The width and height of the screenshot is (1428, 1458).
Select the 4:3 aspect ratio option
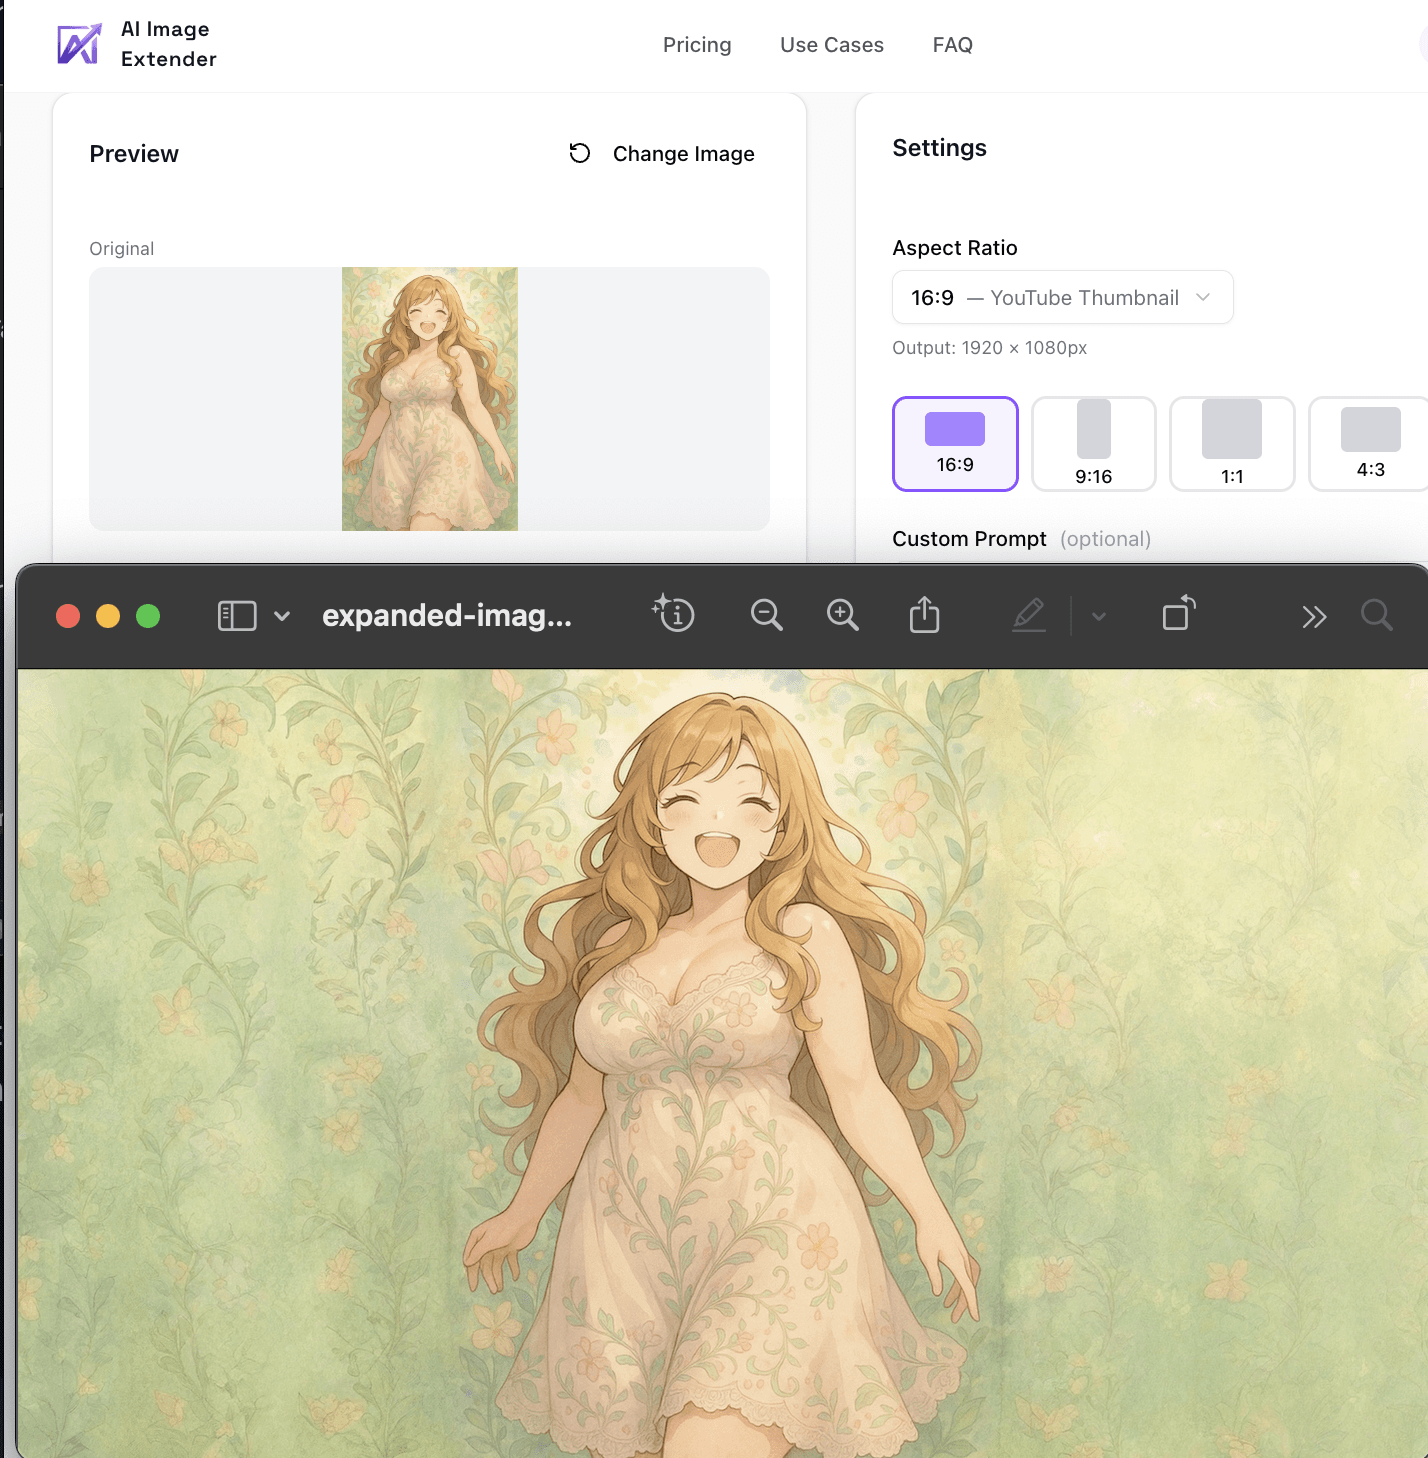pos(1369,443)
